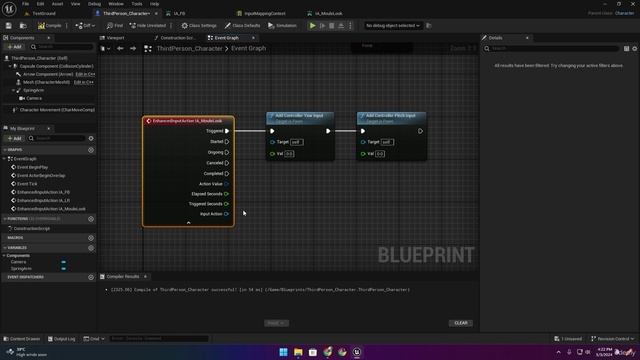Click the Stop icon in toolbar

coord(331,25)
